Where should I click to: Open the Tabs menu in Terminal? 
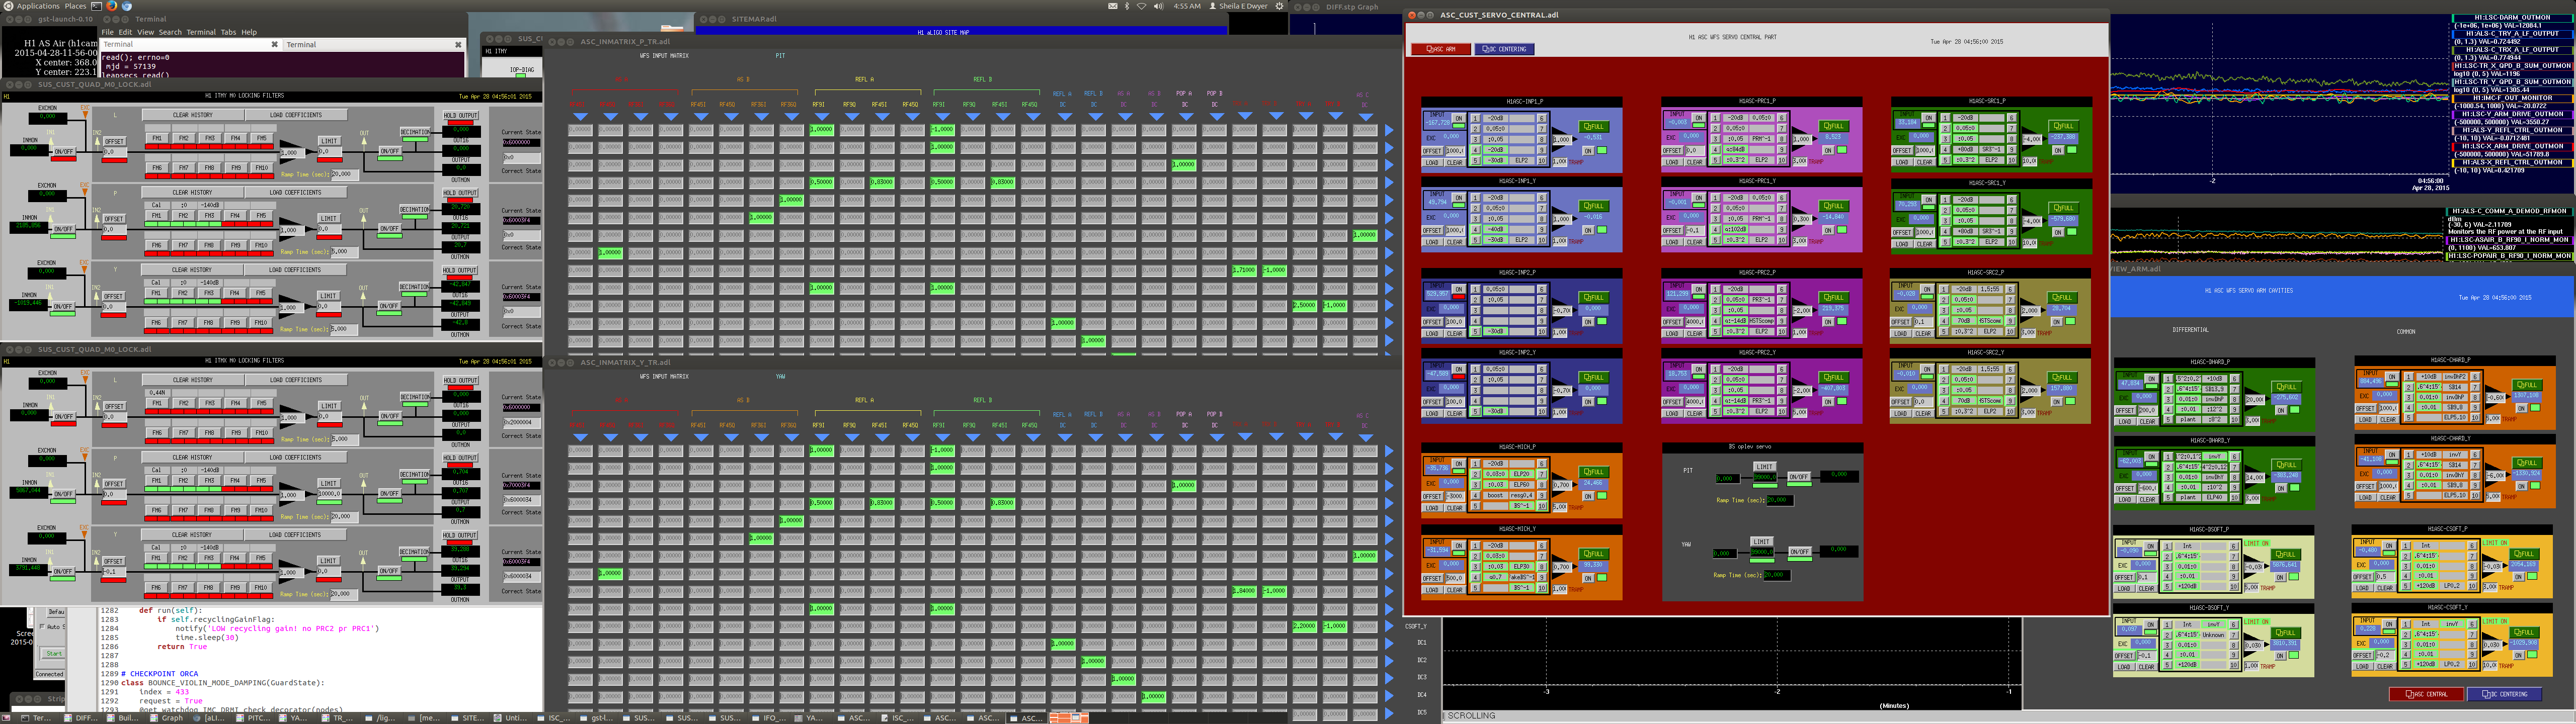point(228,32)
